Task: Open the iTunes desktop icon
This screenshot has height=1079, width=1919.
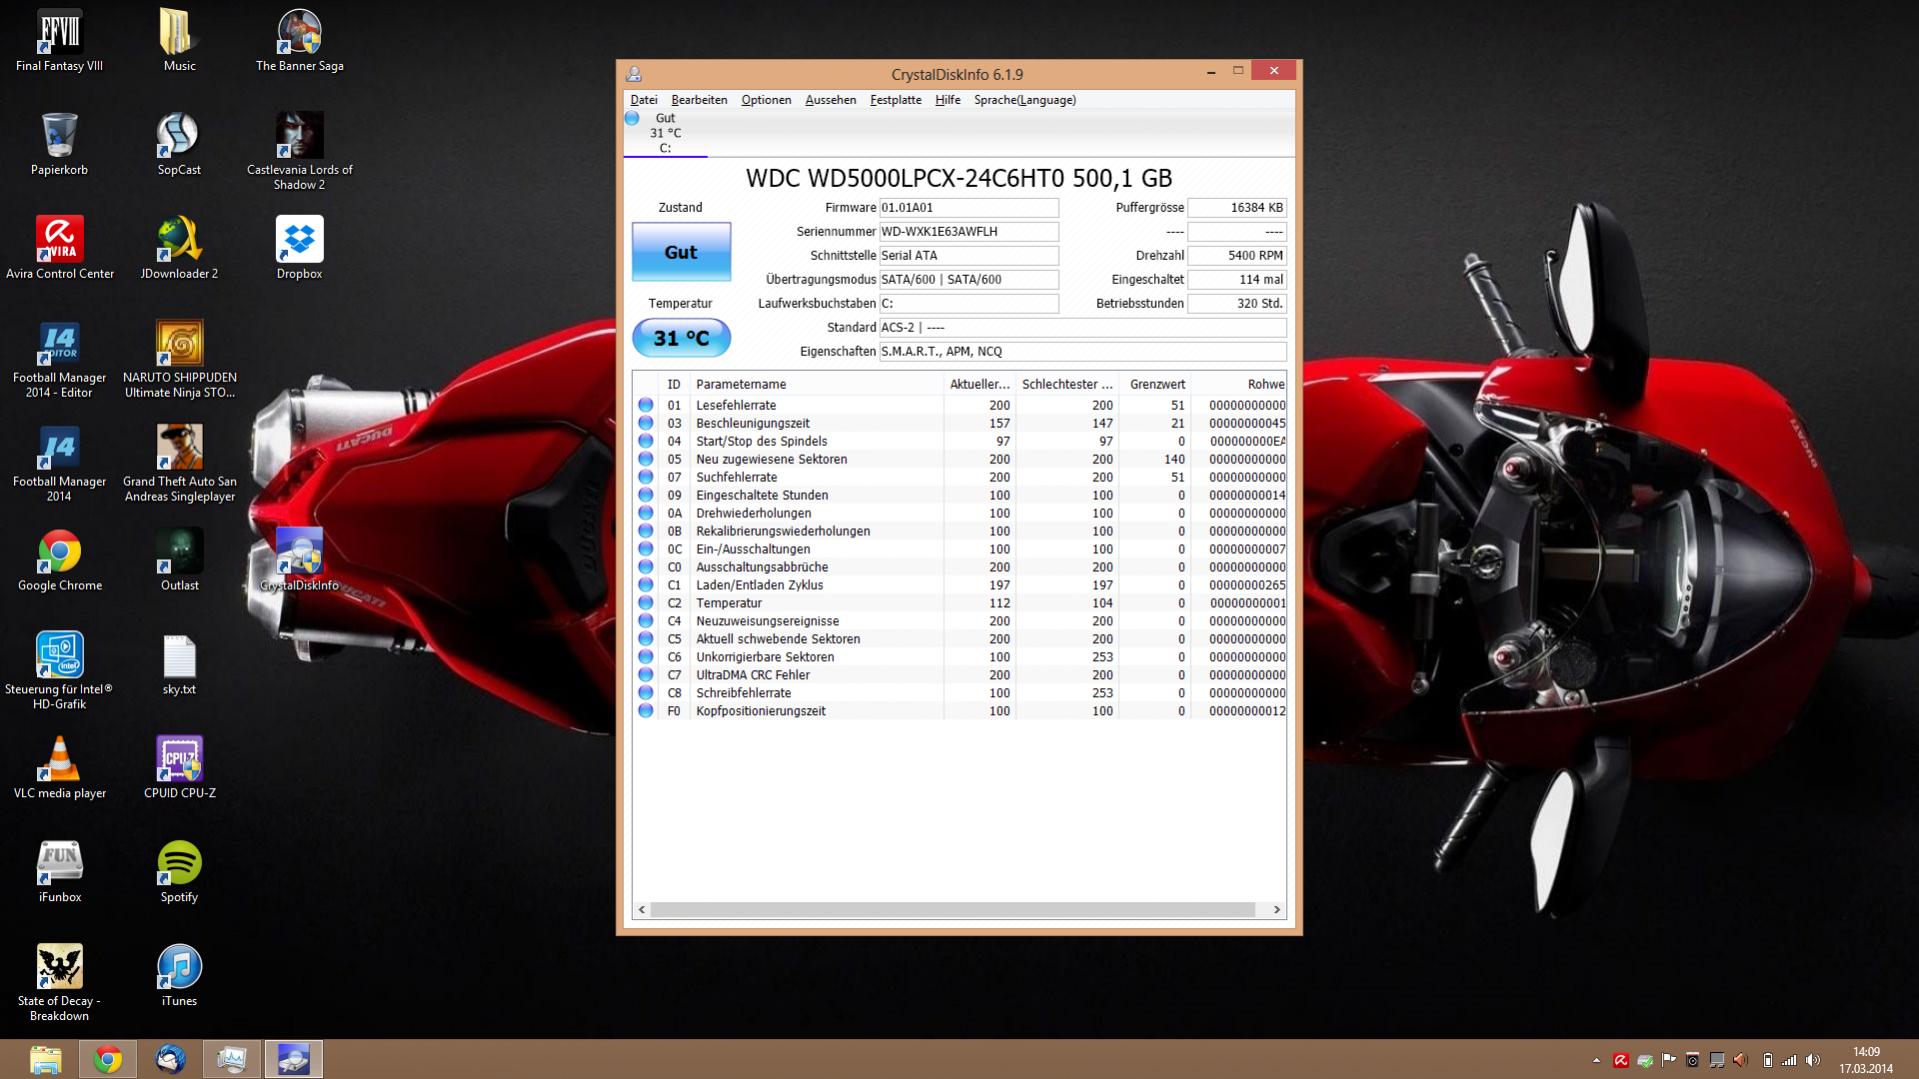Action: pos(179,976)
